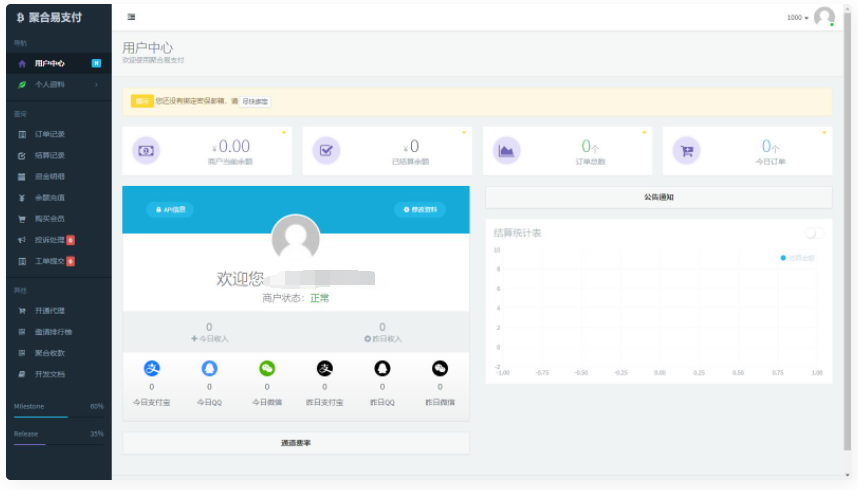The image size is (858, 490).
Task: Toggle the 结算统计表 chart switch
Action: pos(814,233)
